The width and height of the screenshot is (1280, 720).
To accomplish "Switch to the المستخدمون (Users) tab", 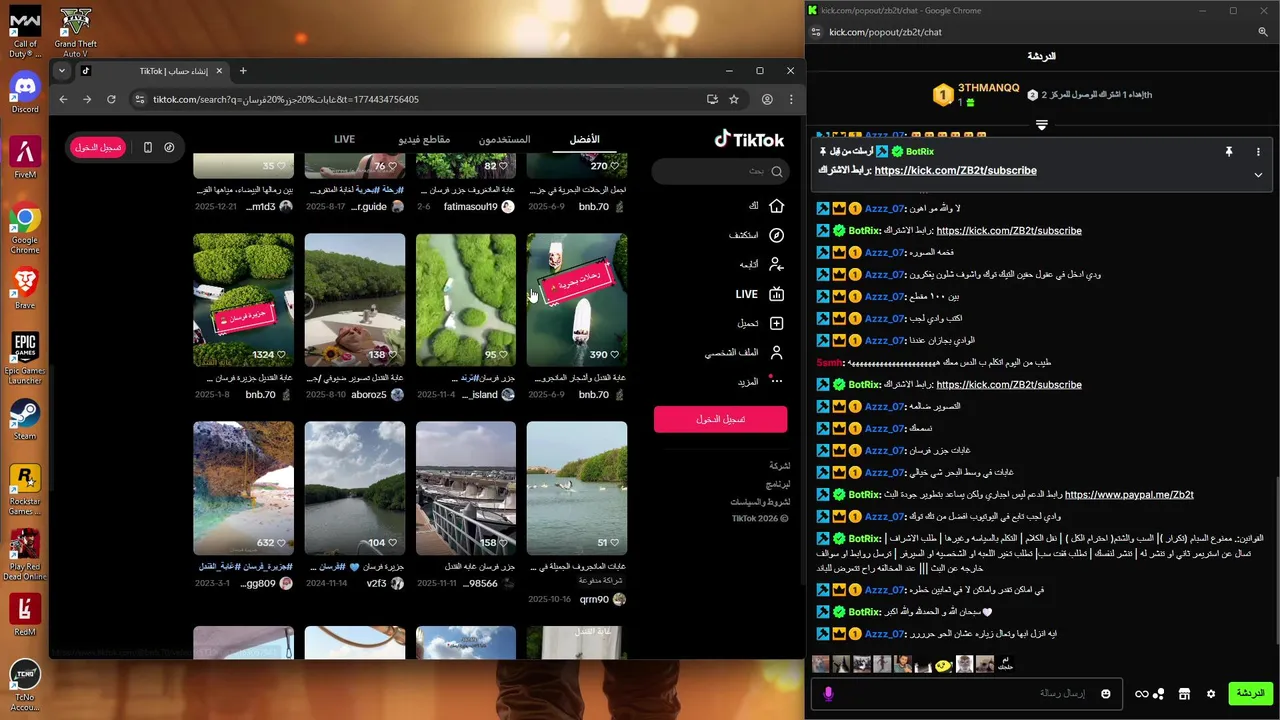I will 504,139.
